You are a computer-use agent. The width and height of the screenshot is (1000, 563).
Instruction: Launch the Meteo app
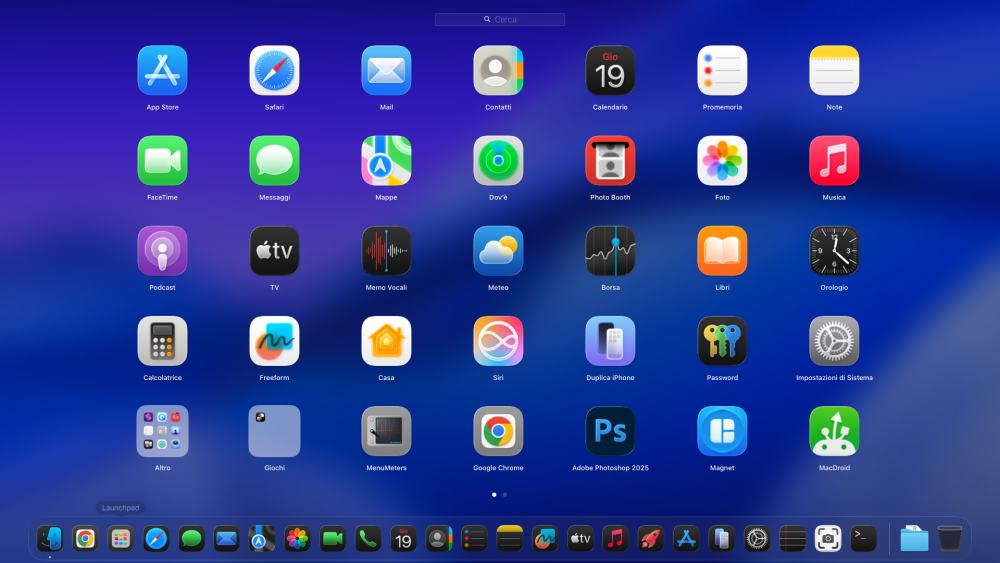[x=498, y=251]
